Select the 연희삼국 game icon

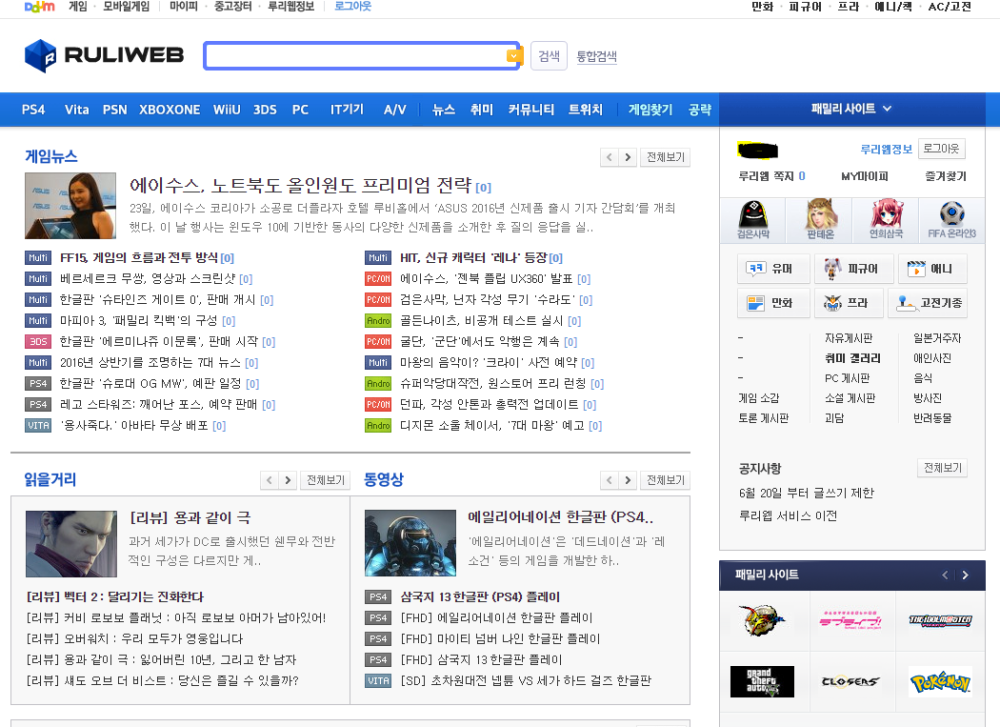click(x=886, y=219)
